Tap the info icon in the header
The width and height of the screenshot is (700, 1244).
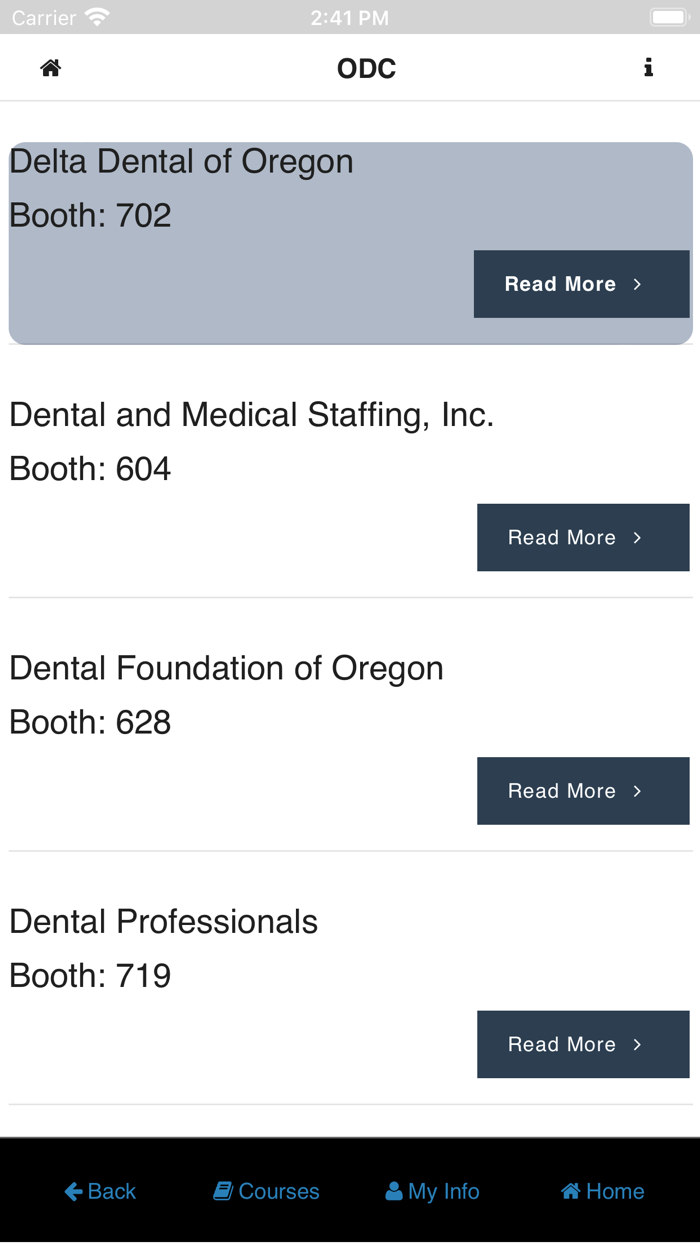pyautogui.click(x=649, y=67)
